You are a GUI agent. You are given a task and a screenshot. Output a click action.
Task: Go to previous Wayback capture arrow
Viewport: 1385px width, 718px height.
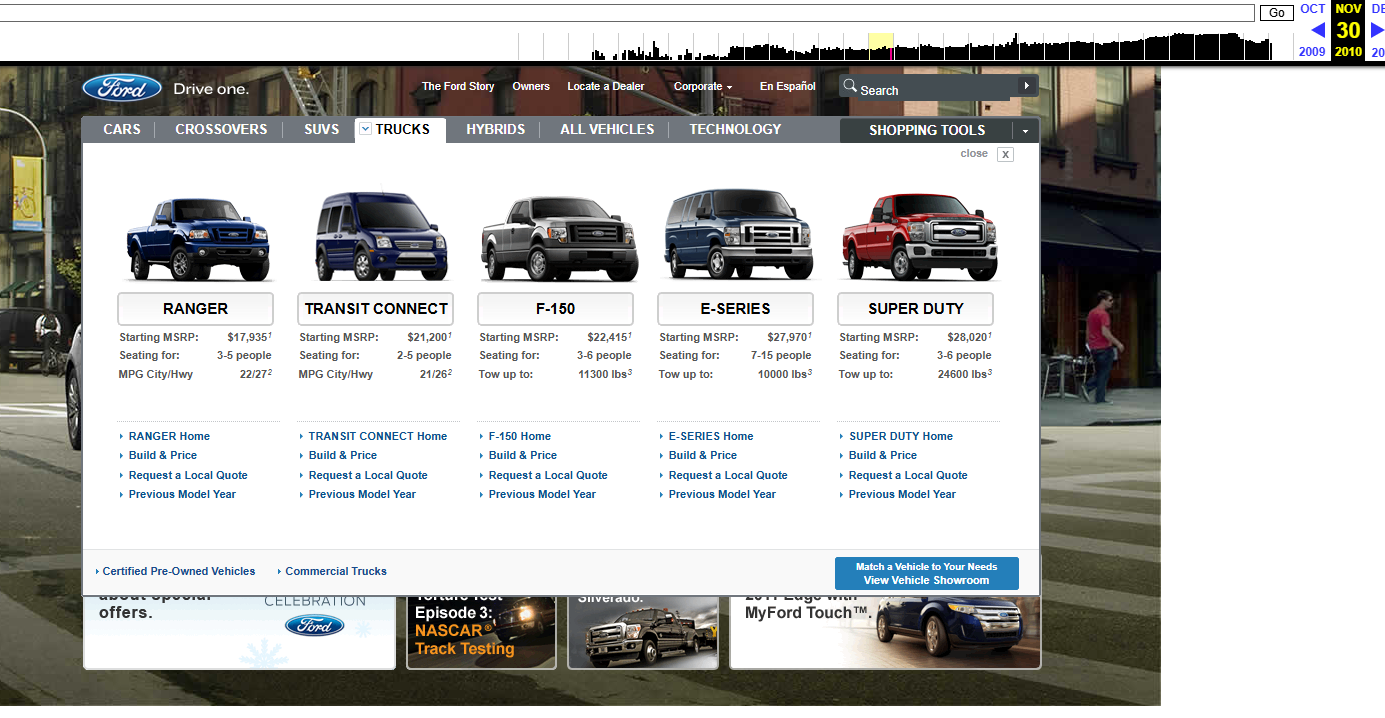1318,30
